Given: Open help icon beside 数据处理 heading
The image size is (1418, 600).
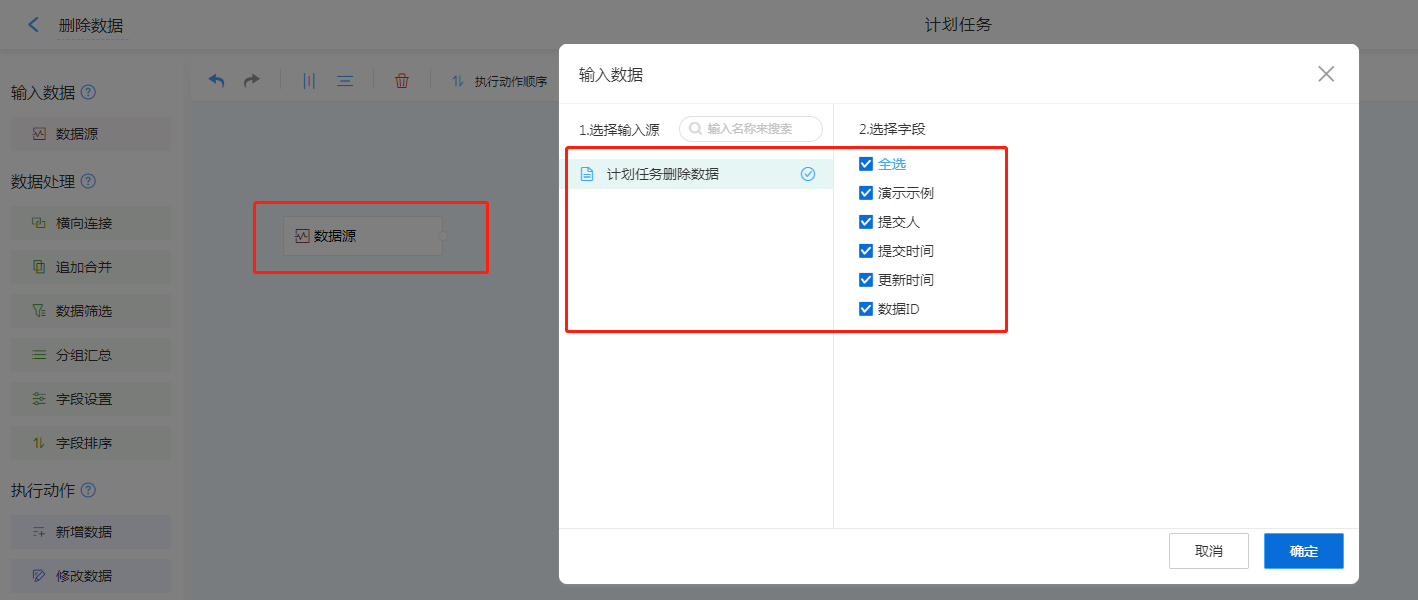Looking at the screenshot, I should click(88, 182).
